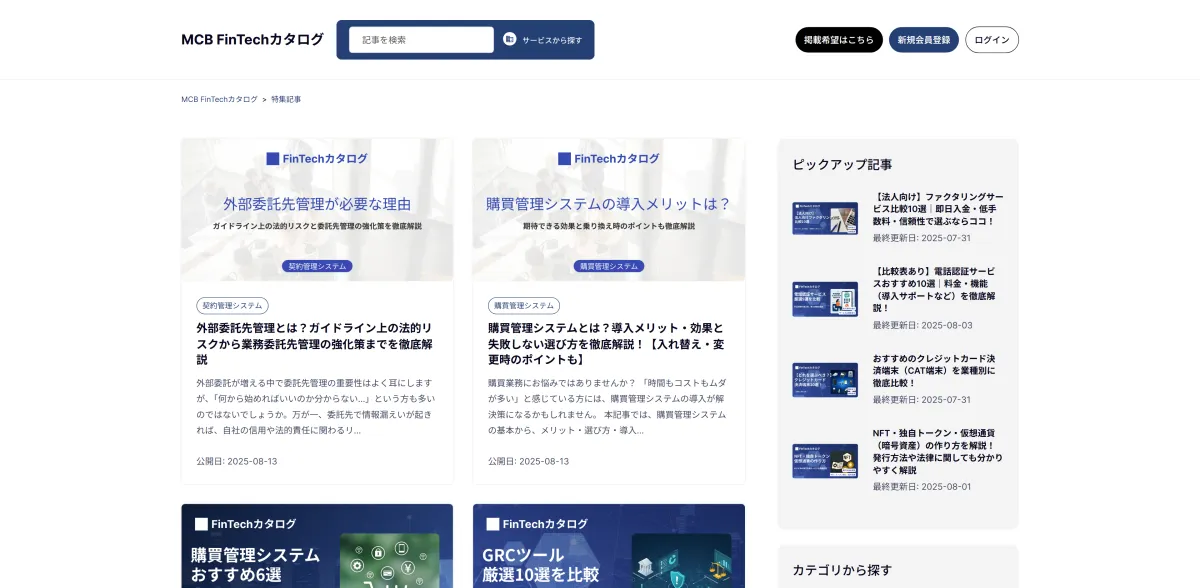
Task: Open the ファクタリングサービス比較10選 pickup thumbnail
Action: 825,218
